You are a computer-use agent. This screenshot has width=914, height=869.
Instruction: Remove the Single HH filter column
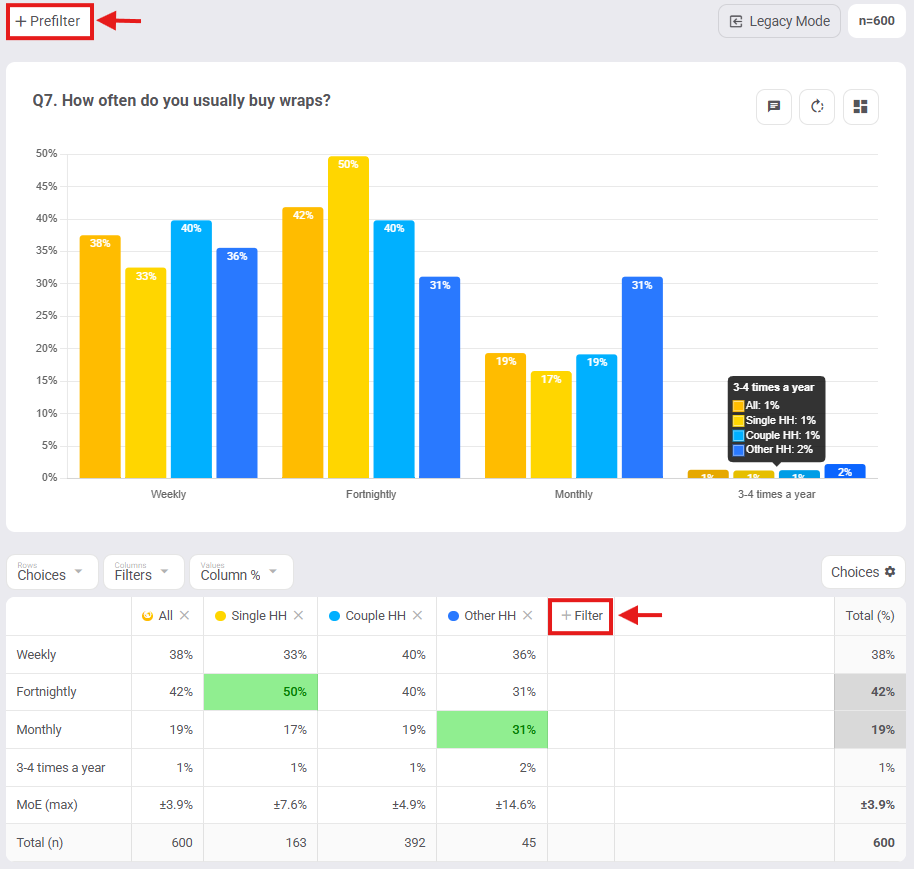(298, 615)
